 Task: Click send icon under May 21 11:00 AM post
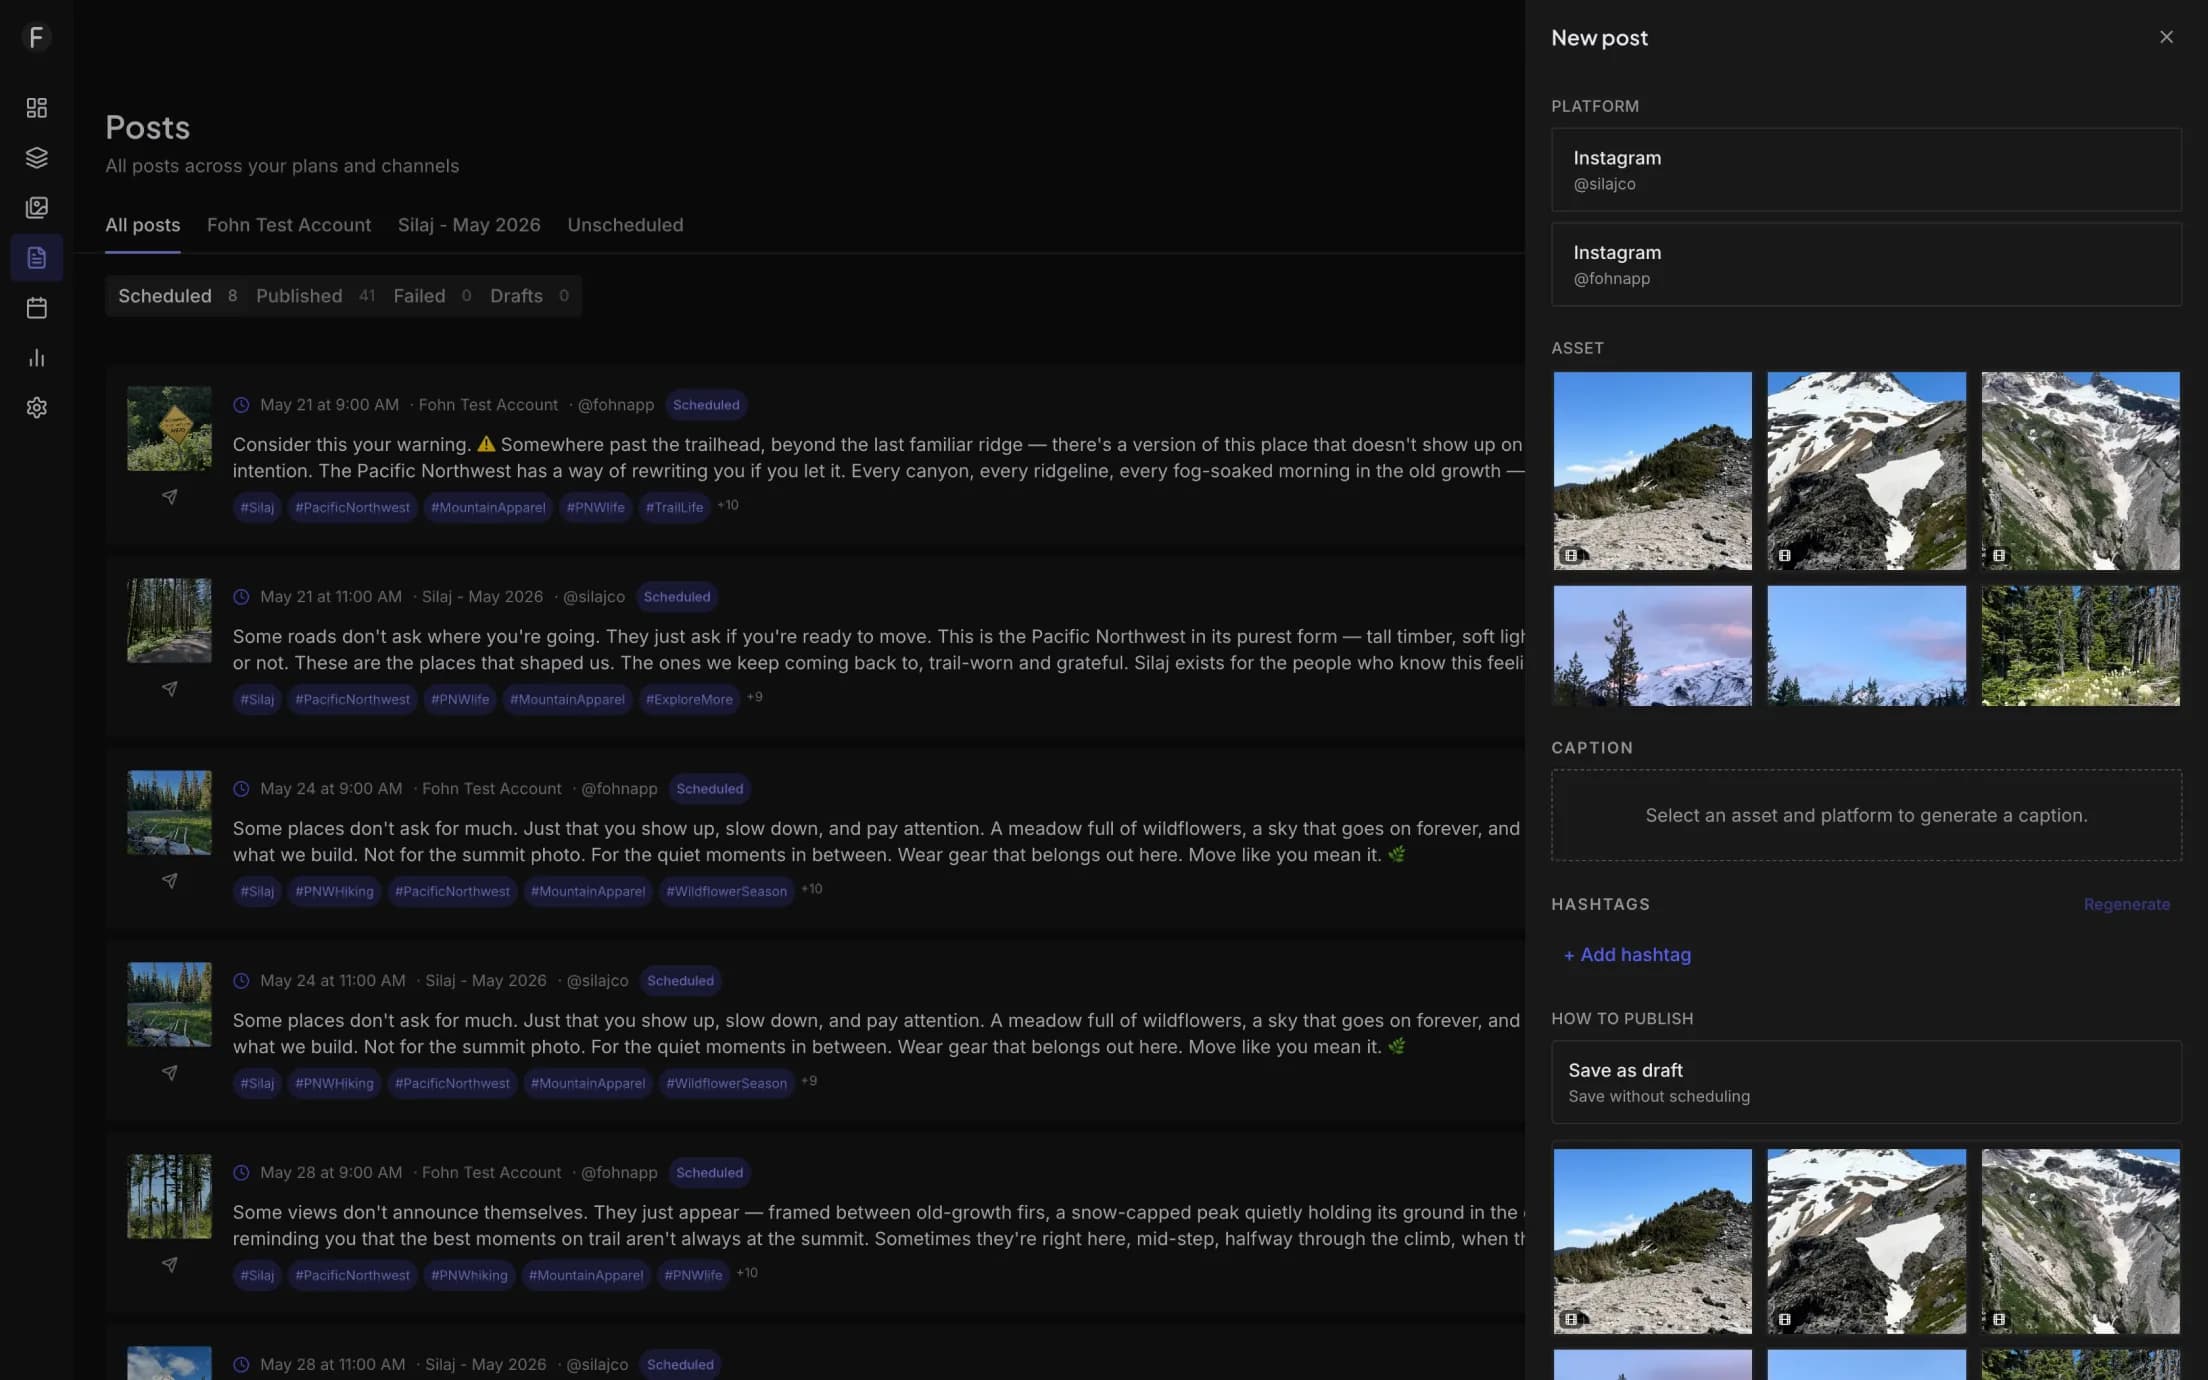pyautogui.click(x=170, y=689)
